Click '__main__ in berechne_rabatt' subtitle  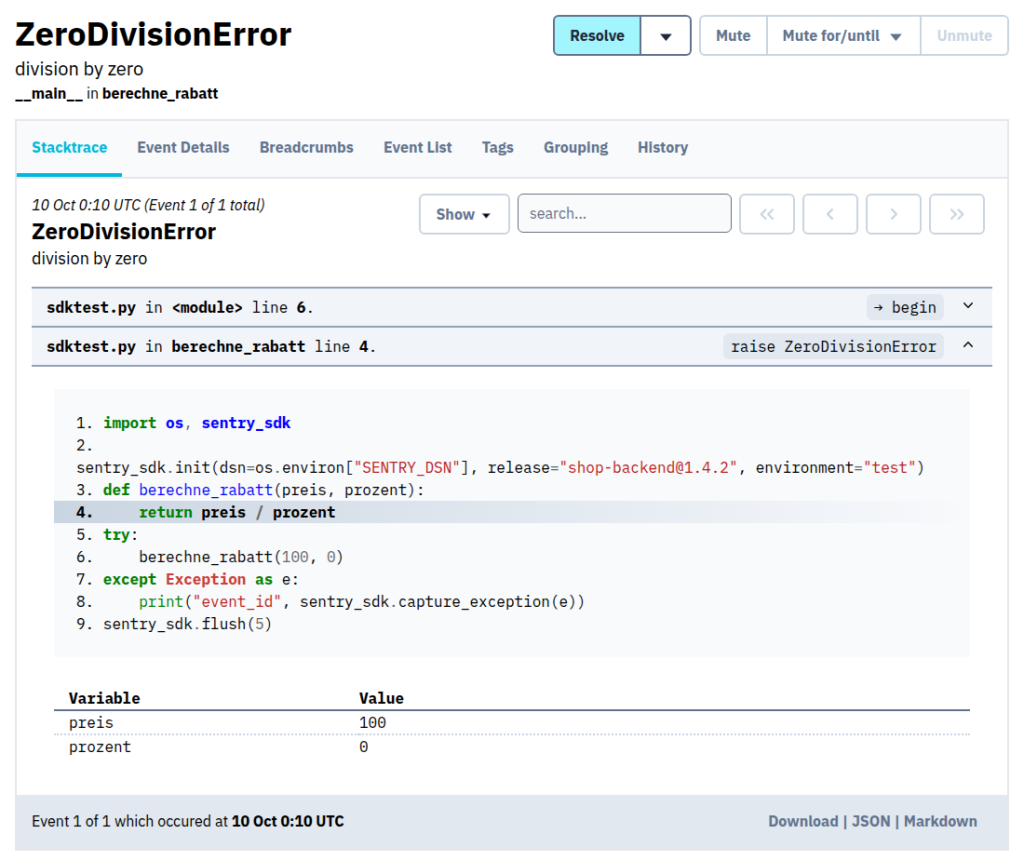[x=117, y=93]
